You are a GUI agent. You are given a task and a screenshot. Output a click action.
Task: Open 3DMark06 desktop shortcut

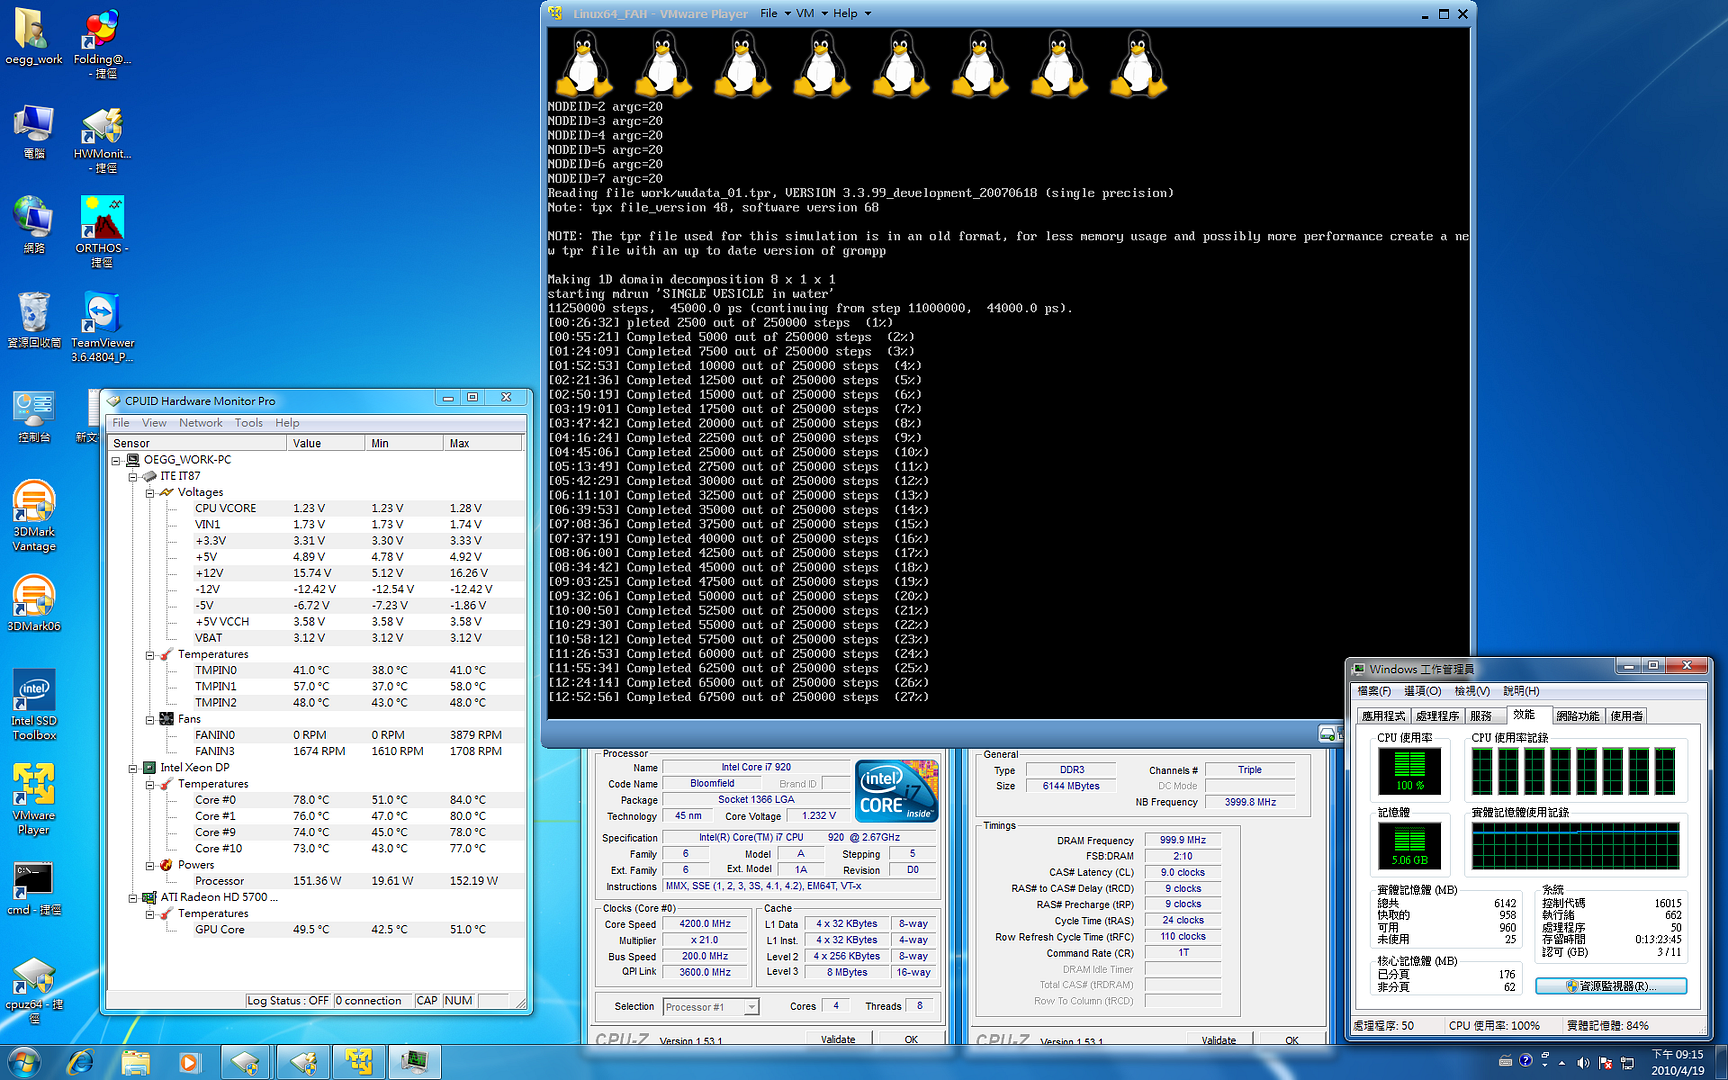coord(33,603)
